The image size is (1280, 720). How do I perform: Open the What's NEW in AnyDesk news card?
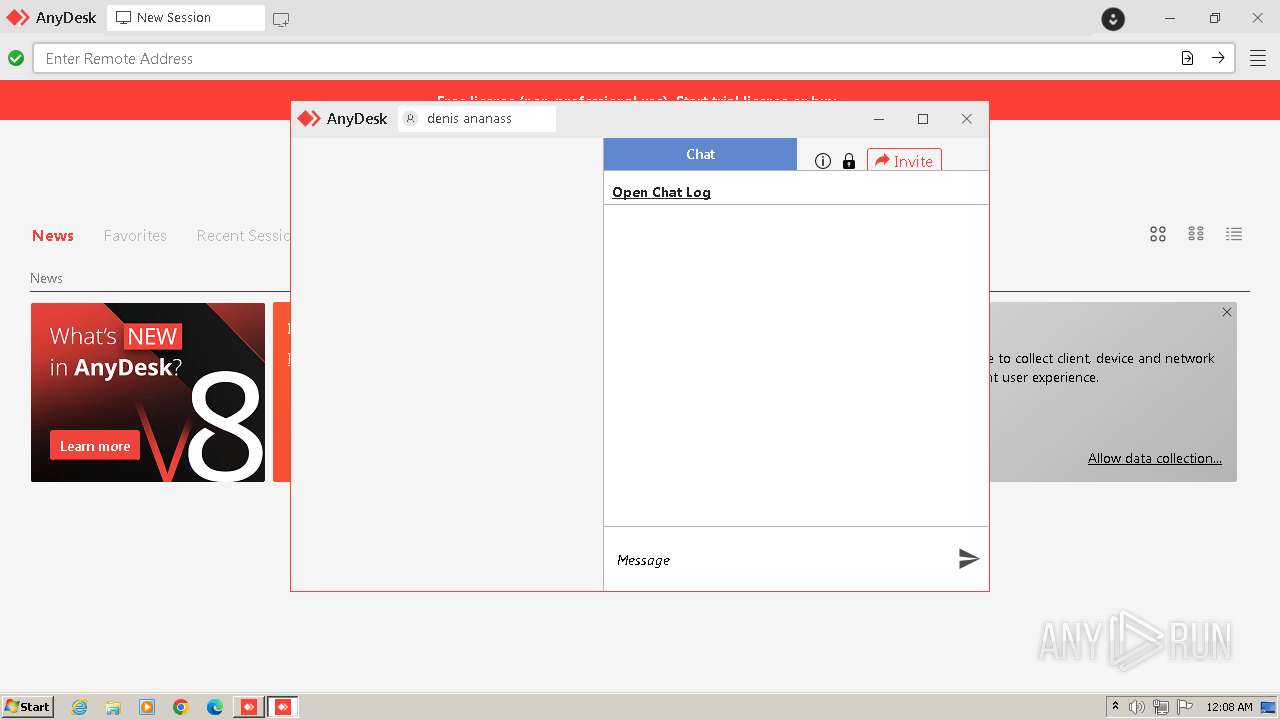tap(148, 392)
